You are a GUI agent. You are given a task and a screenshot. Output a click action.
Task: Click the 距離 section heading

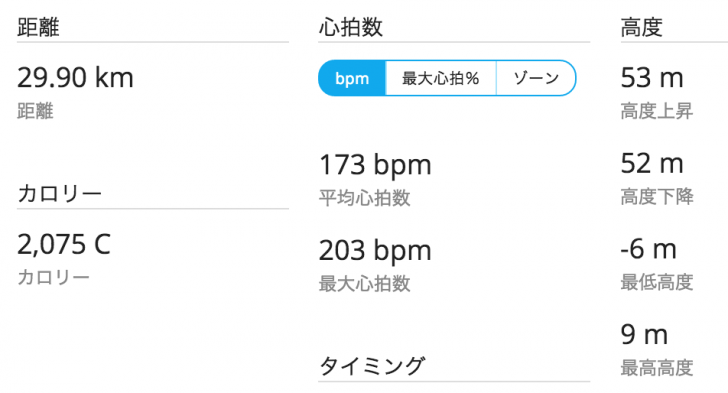point(38,27)
